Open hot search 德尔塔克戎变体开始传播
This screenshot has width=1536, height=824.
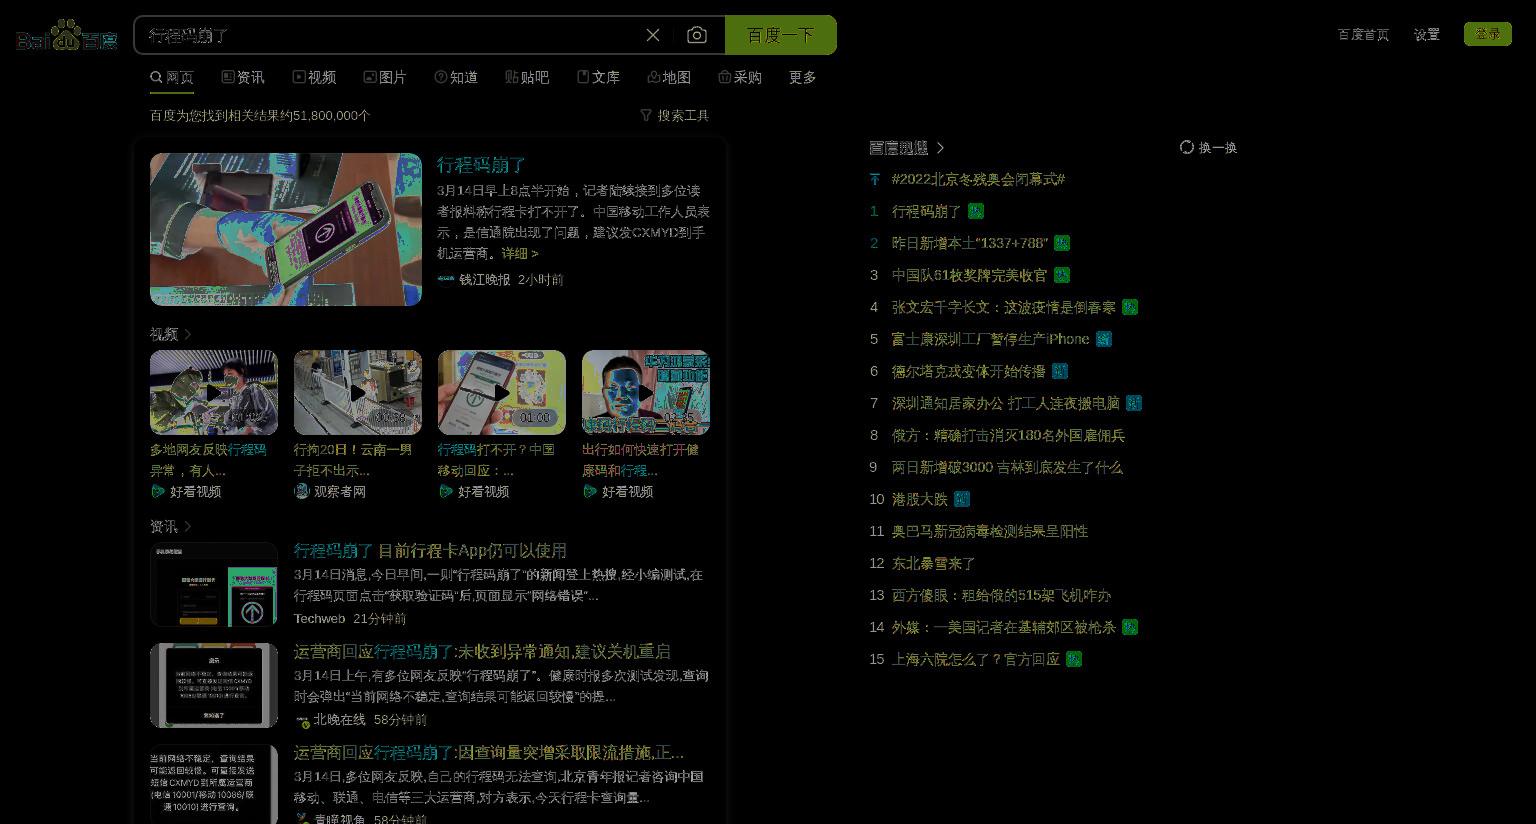coord(969,371)
